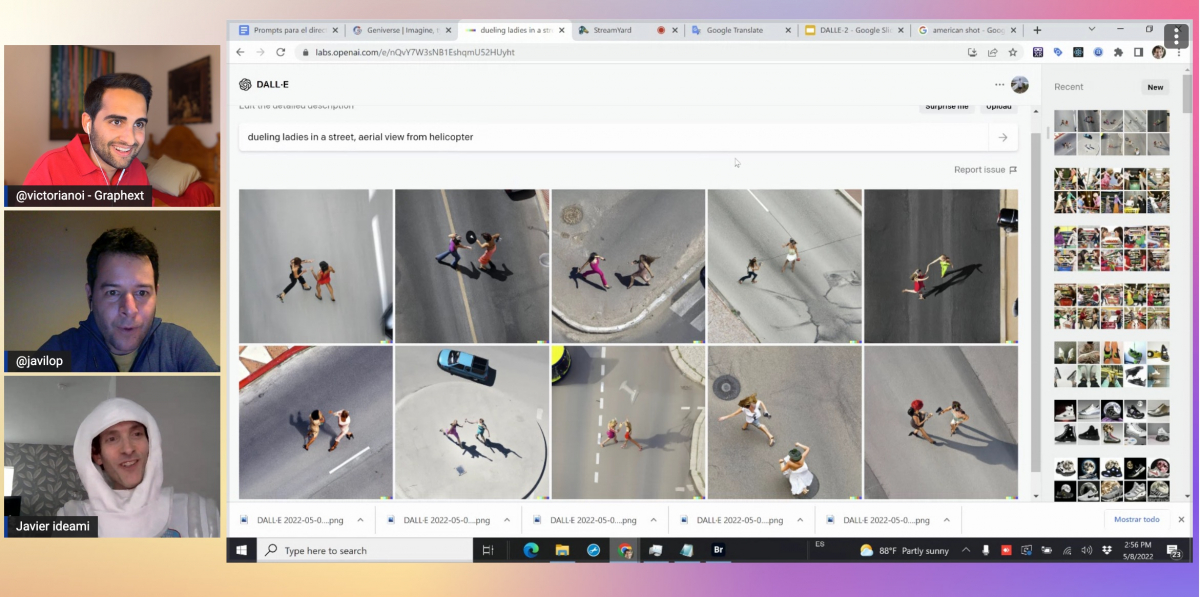
Task: Submit the prompt with the arrow icon
Action: coord(1003,138)
